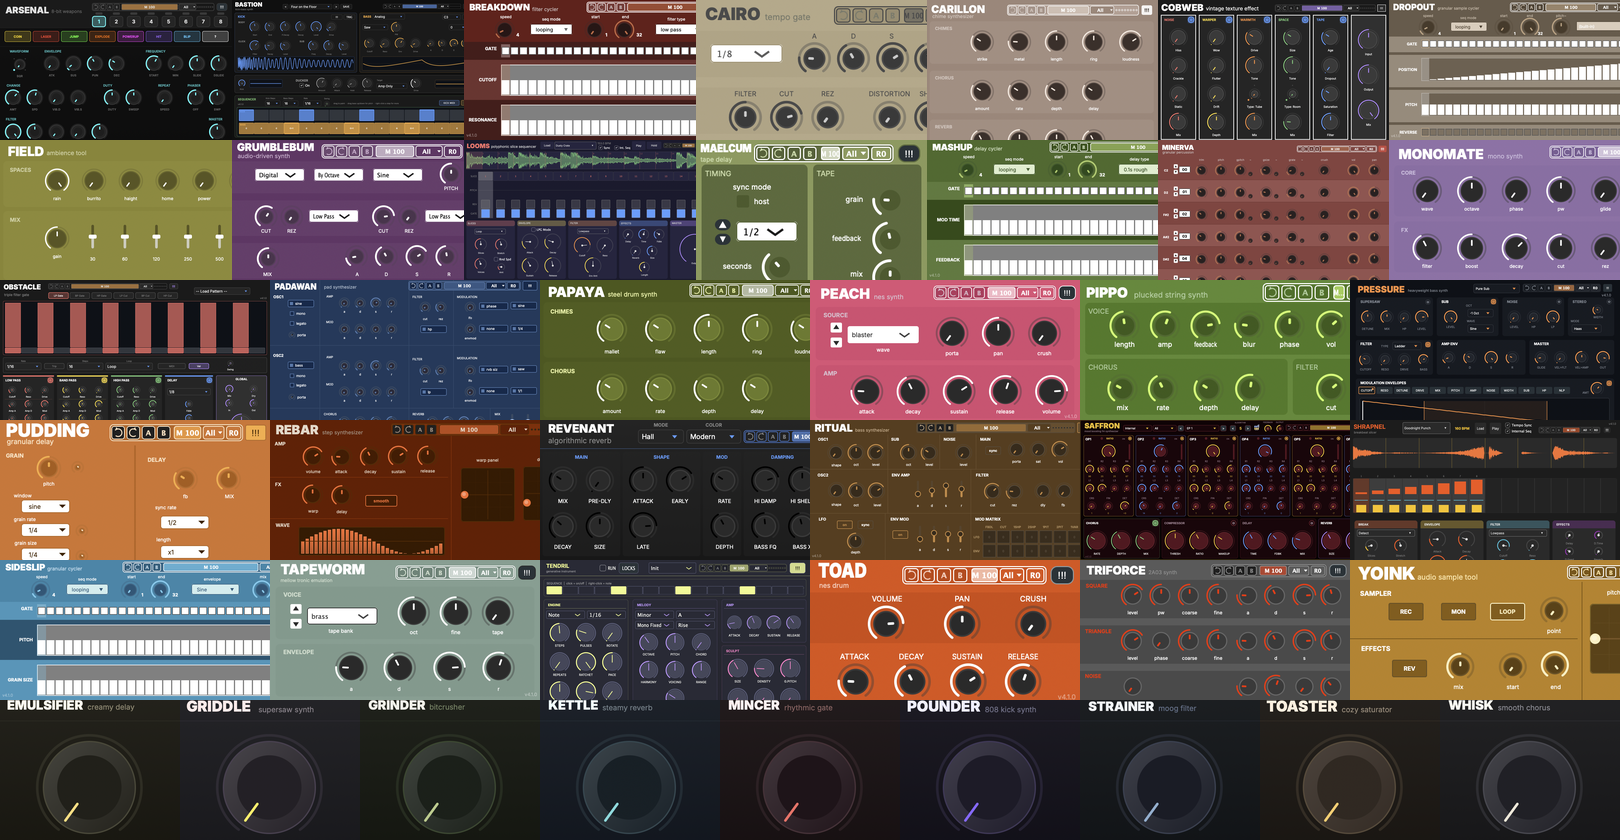1620x840 pixels.
Task: Click the M 100 field in Peach header
Action: (1002, 293)
